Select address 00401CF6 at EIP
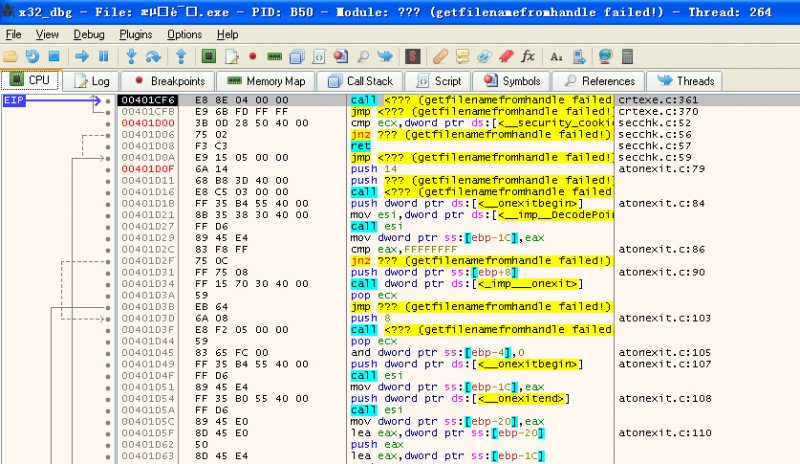This screenshot has height=464, width=800. (x=148, y=100)
